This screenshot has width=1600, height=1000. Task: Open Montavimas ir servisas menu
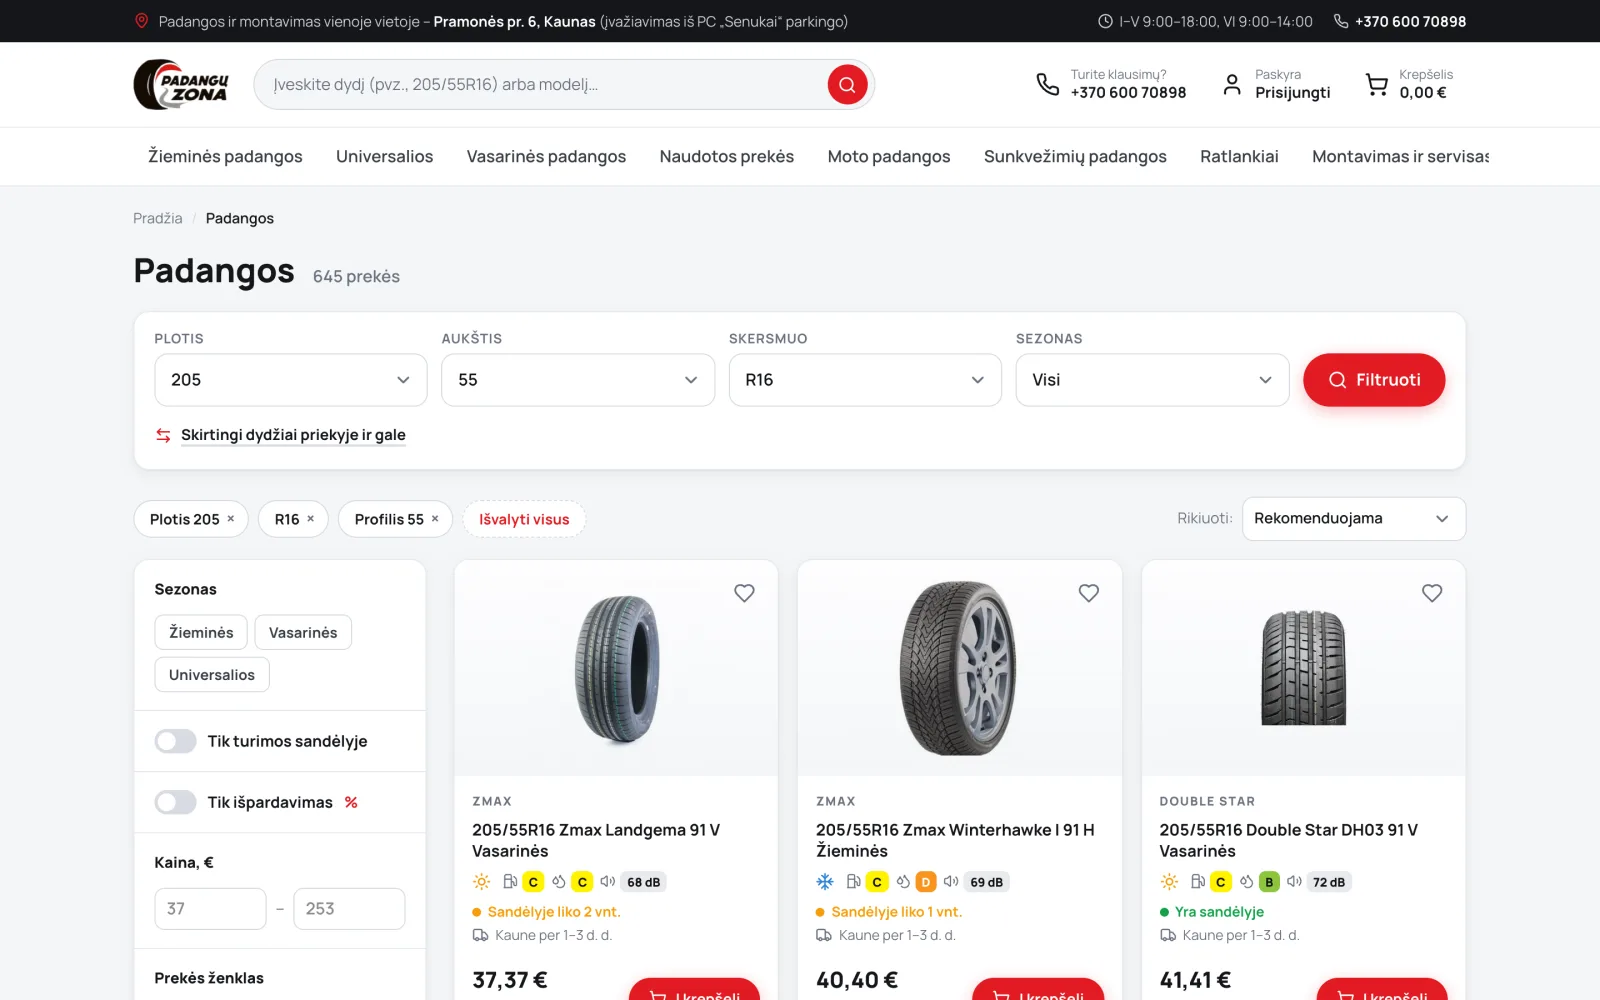1400,156
